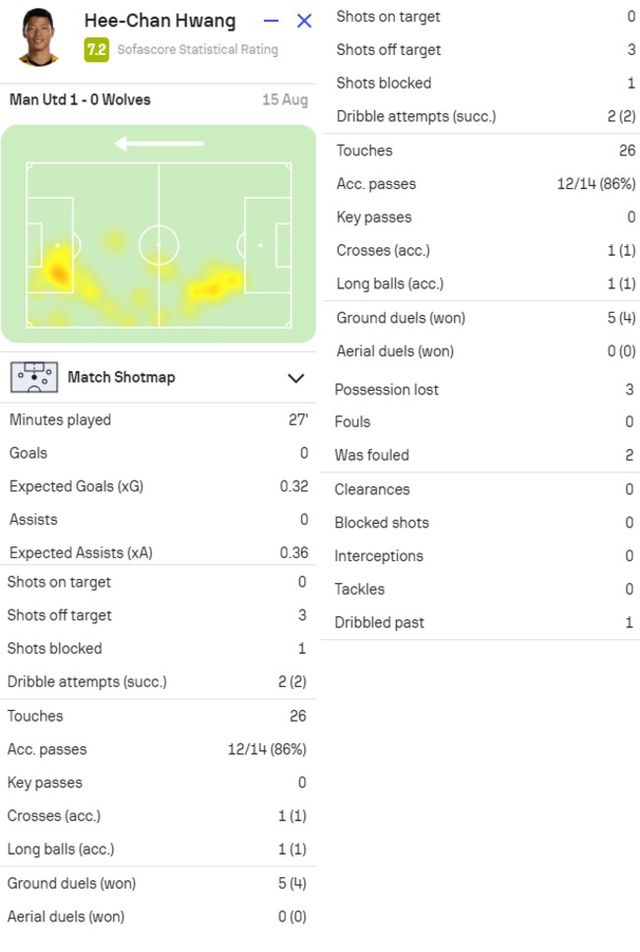Click the Man Utd 1 - 0 Wolves match title
Viewport: 640px width, 952px height.
tap(80, 100)
